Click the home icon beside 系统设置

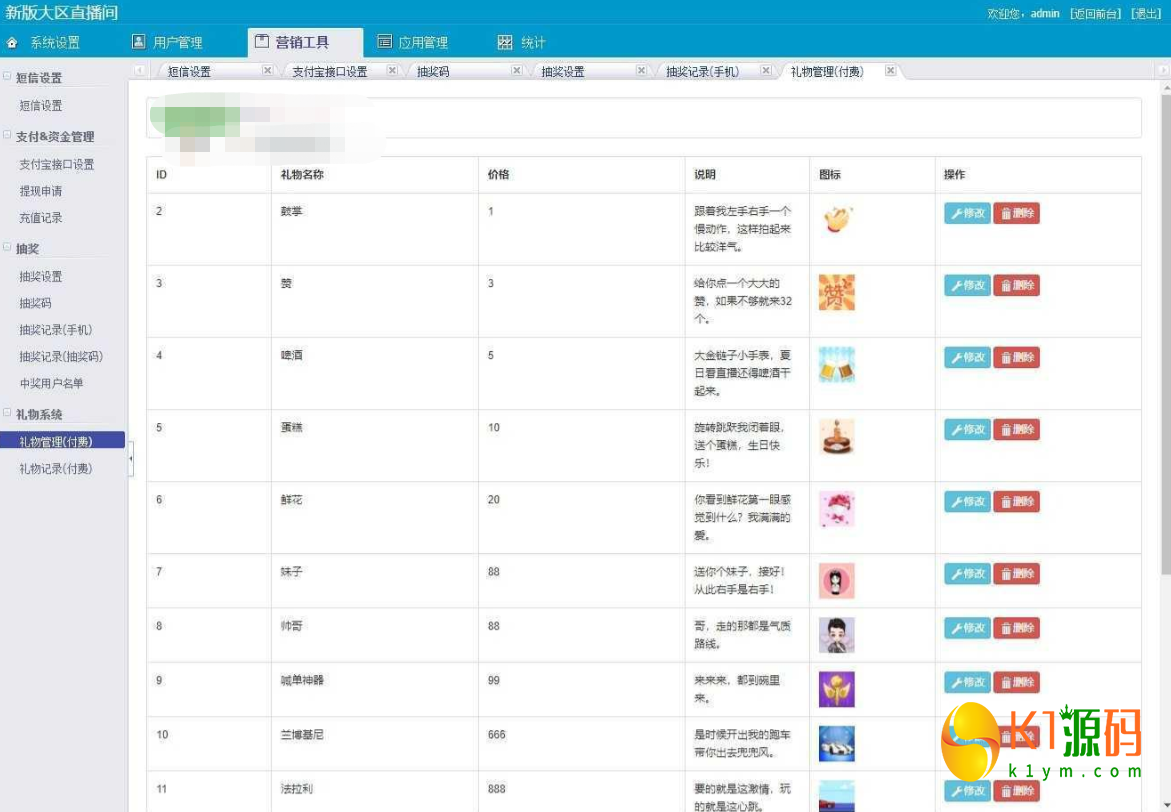[12, 43]
